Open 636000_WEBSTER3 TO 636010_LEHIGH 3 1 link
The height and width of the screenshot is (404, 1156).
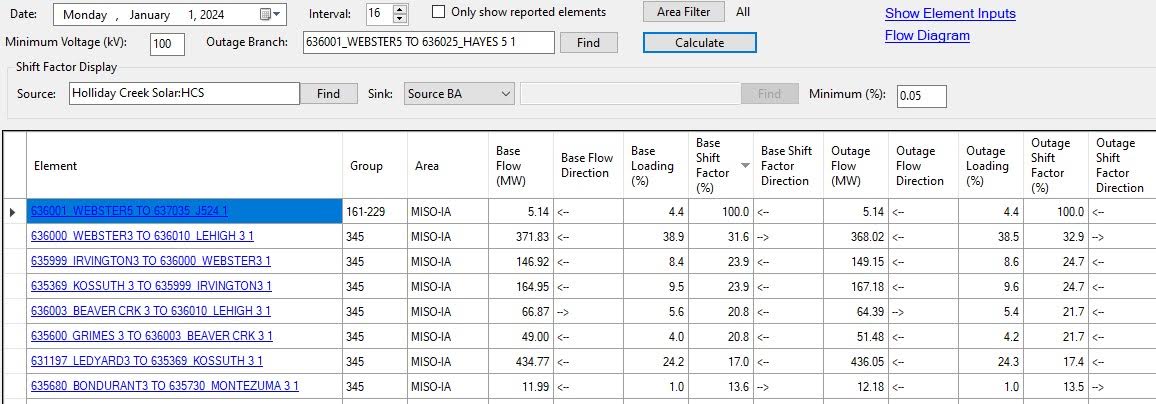(142, 236)
